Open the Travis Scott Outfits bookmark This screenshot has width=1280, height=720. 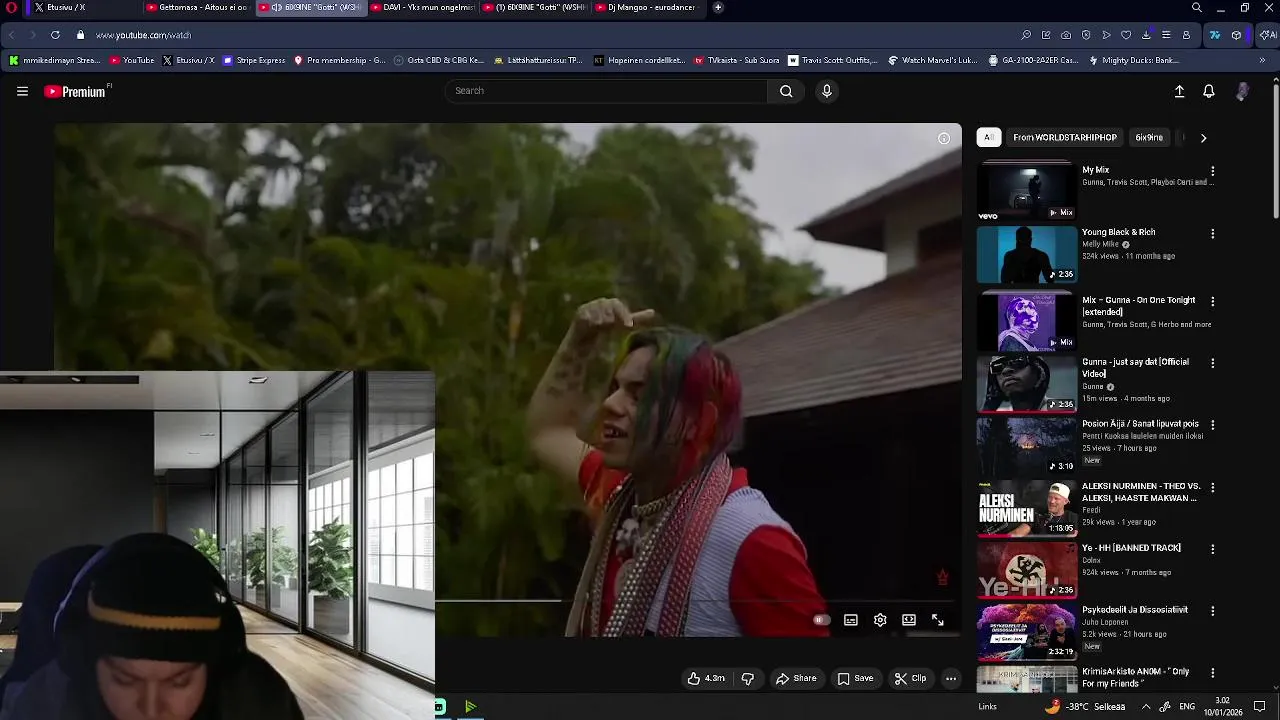tap(832, 60)
